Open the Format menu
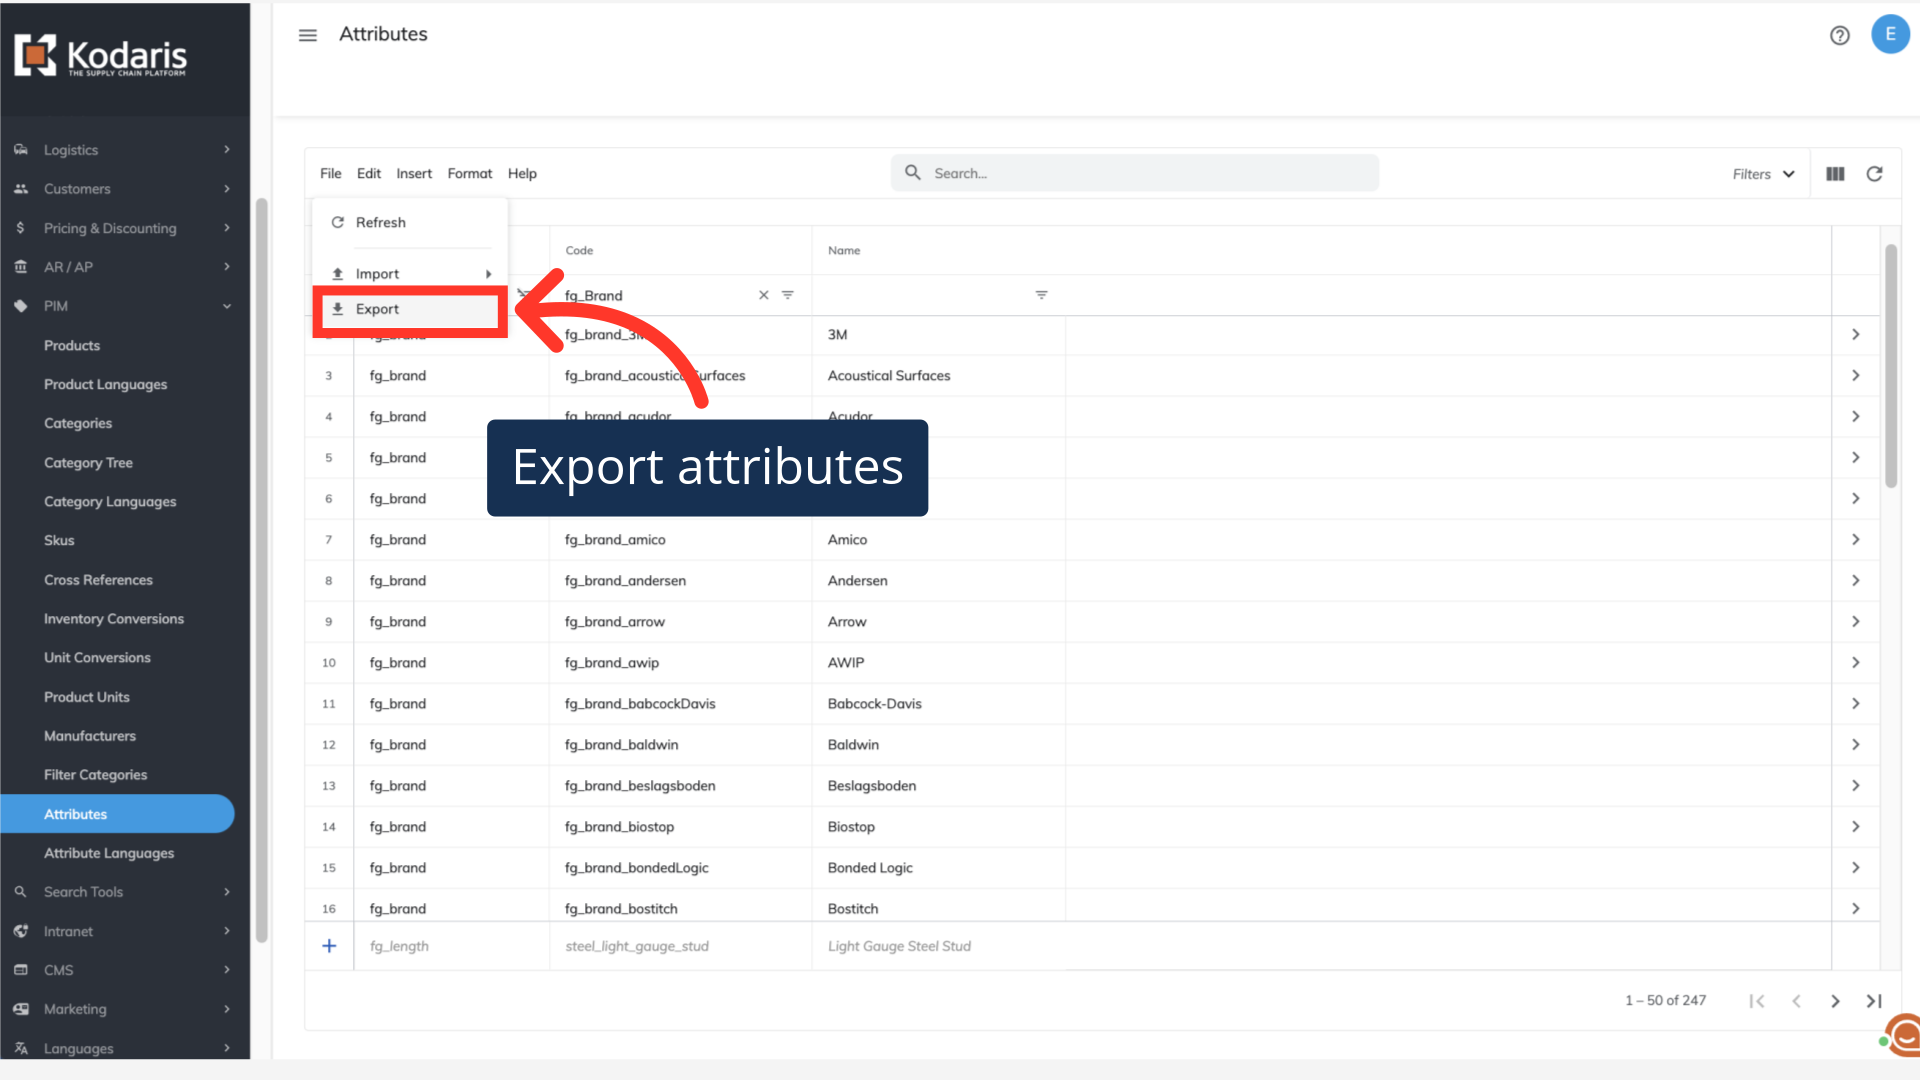Screen dimensions: 1920x1080 [469, 174]
